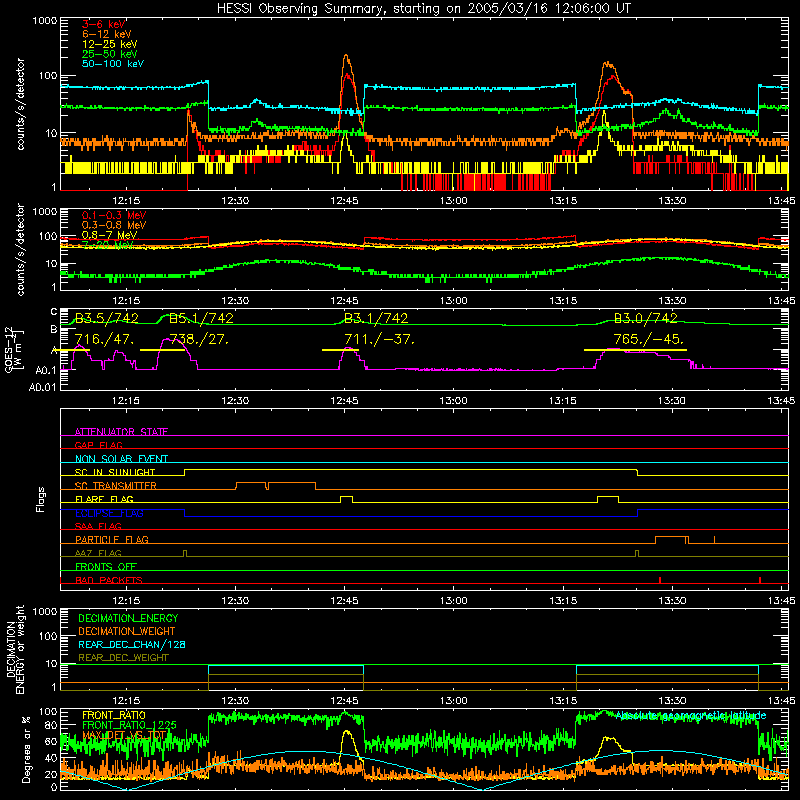
Task: Click the 0.8-7 MeV legend label
Action: 109,235
